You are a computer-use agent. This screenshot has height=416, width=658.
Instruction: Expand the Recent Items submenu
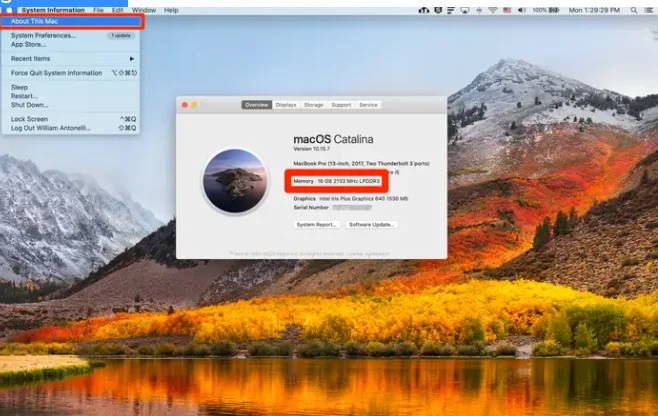click(x=70, y=59)
